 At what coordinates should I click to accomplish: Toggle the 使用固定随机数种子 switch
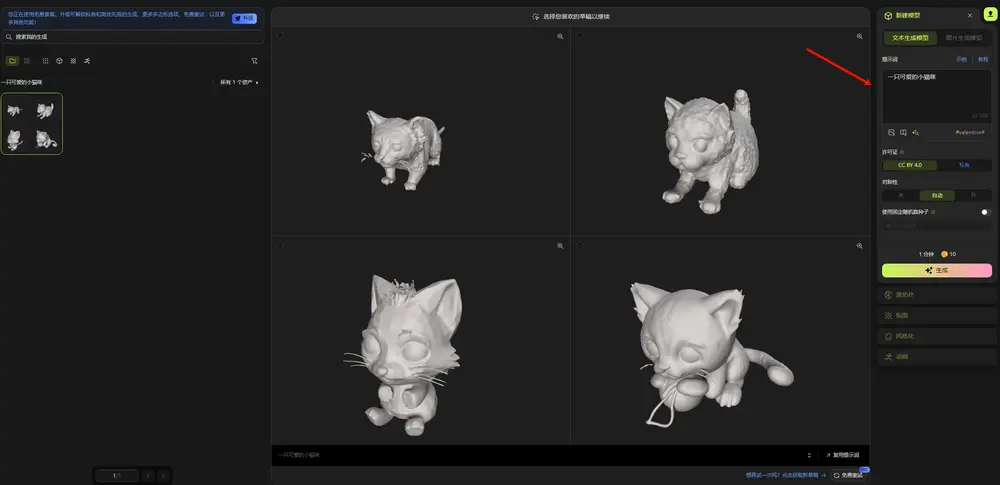[x=985, y=212]
